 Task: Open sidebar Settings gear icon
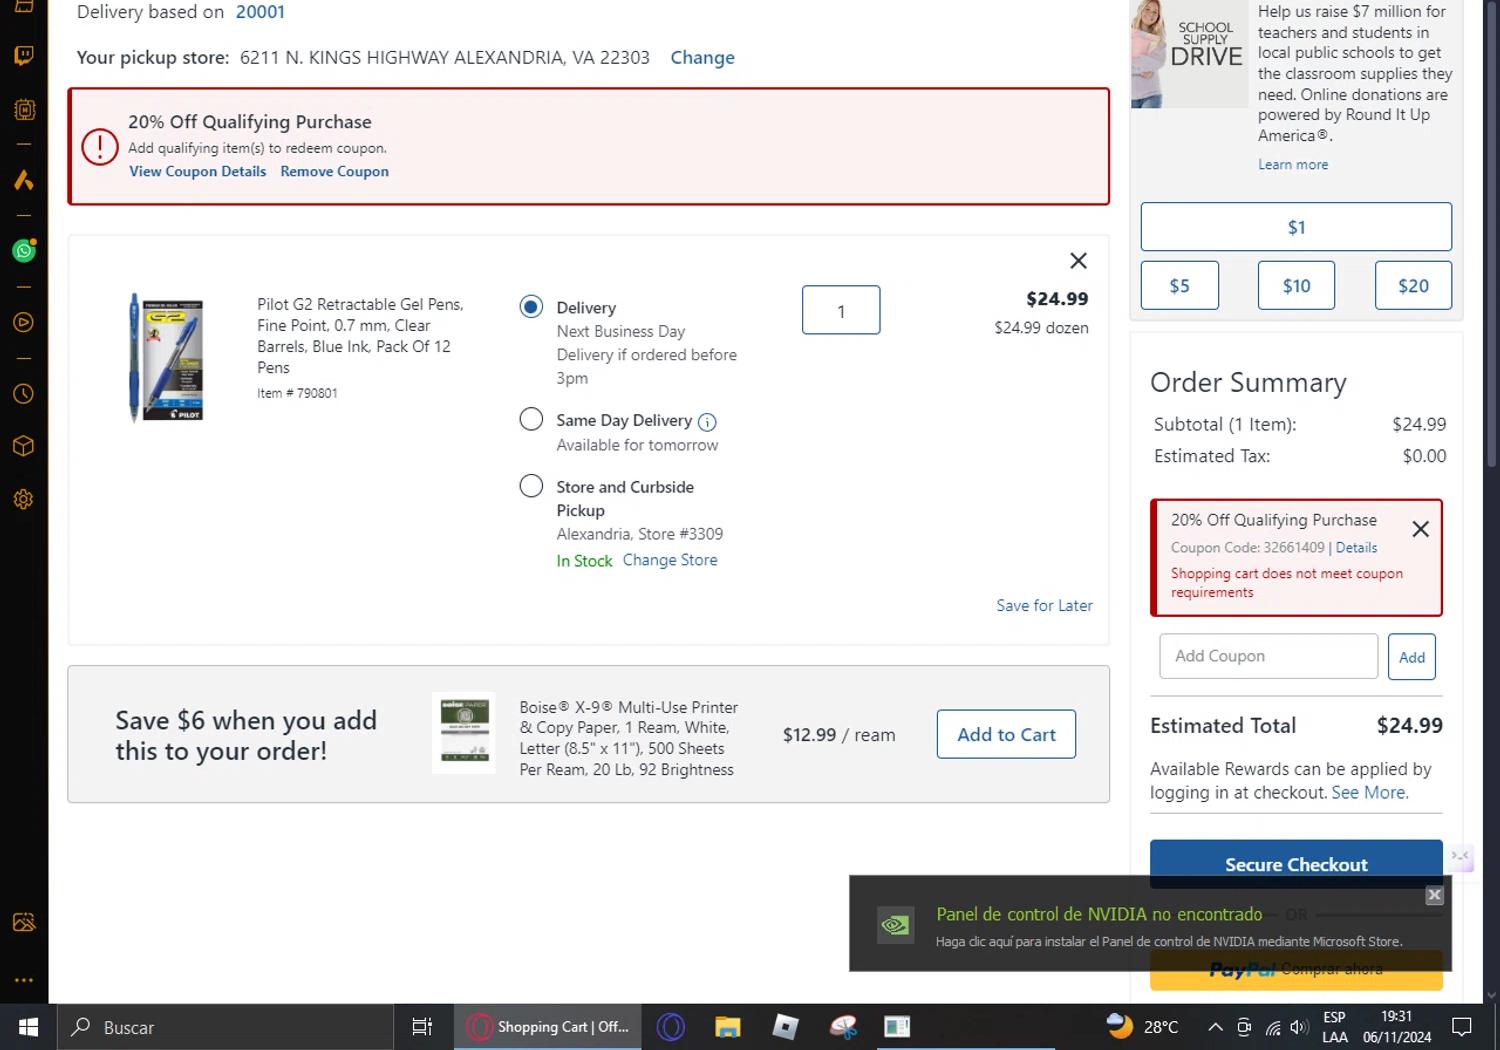24,499
